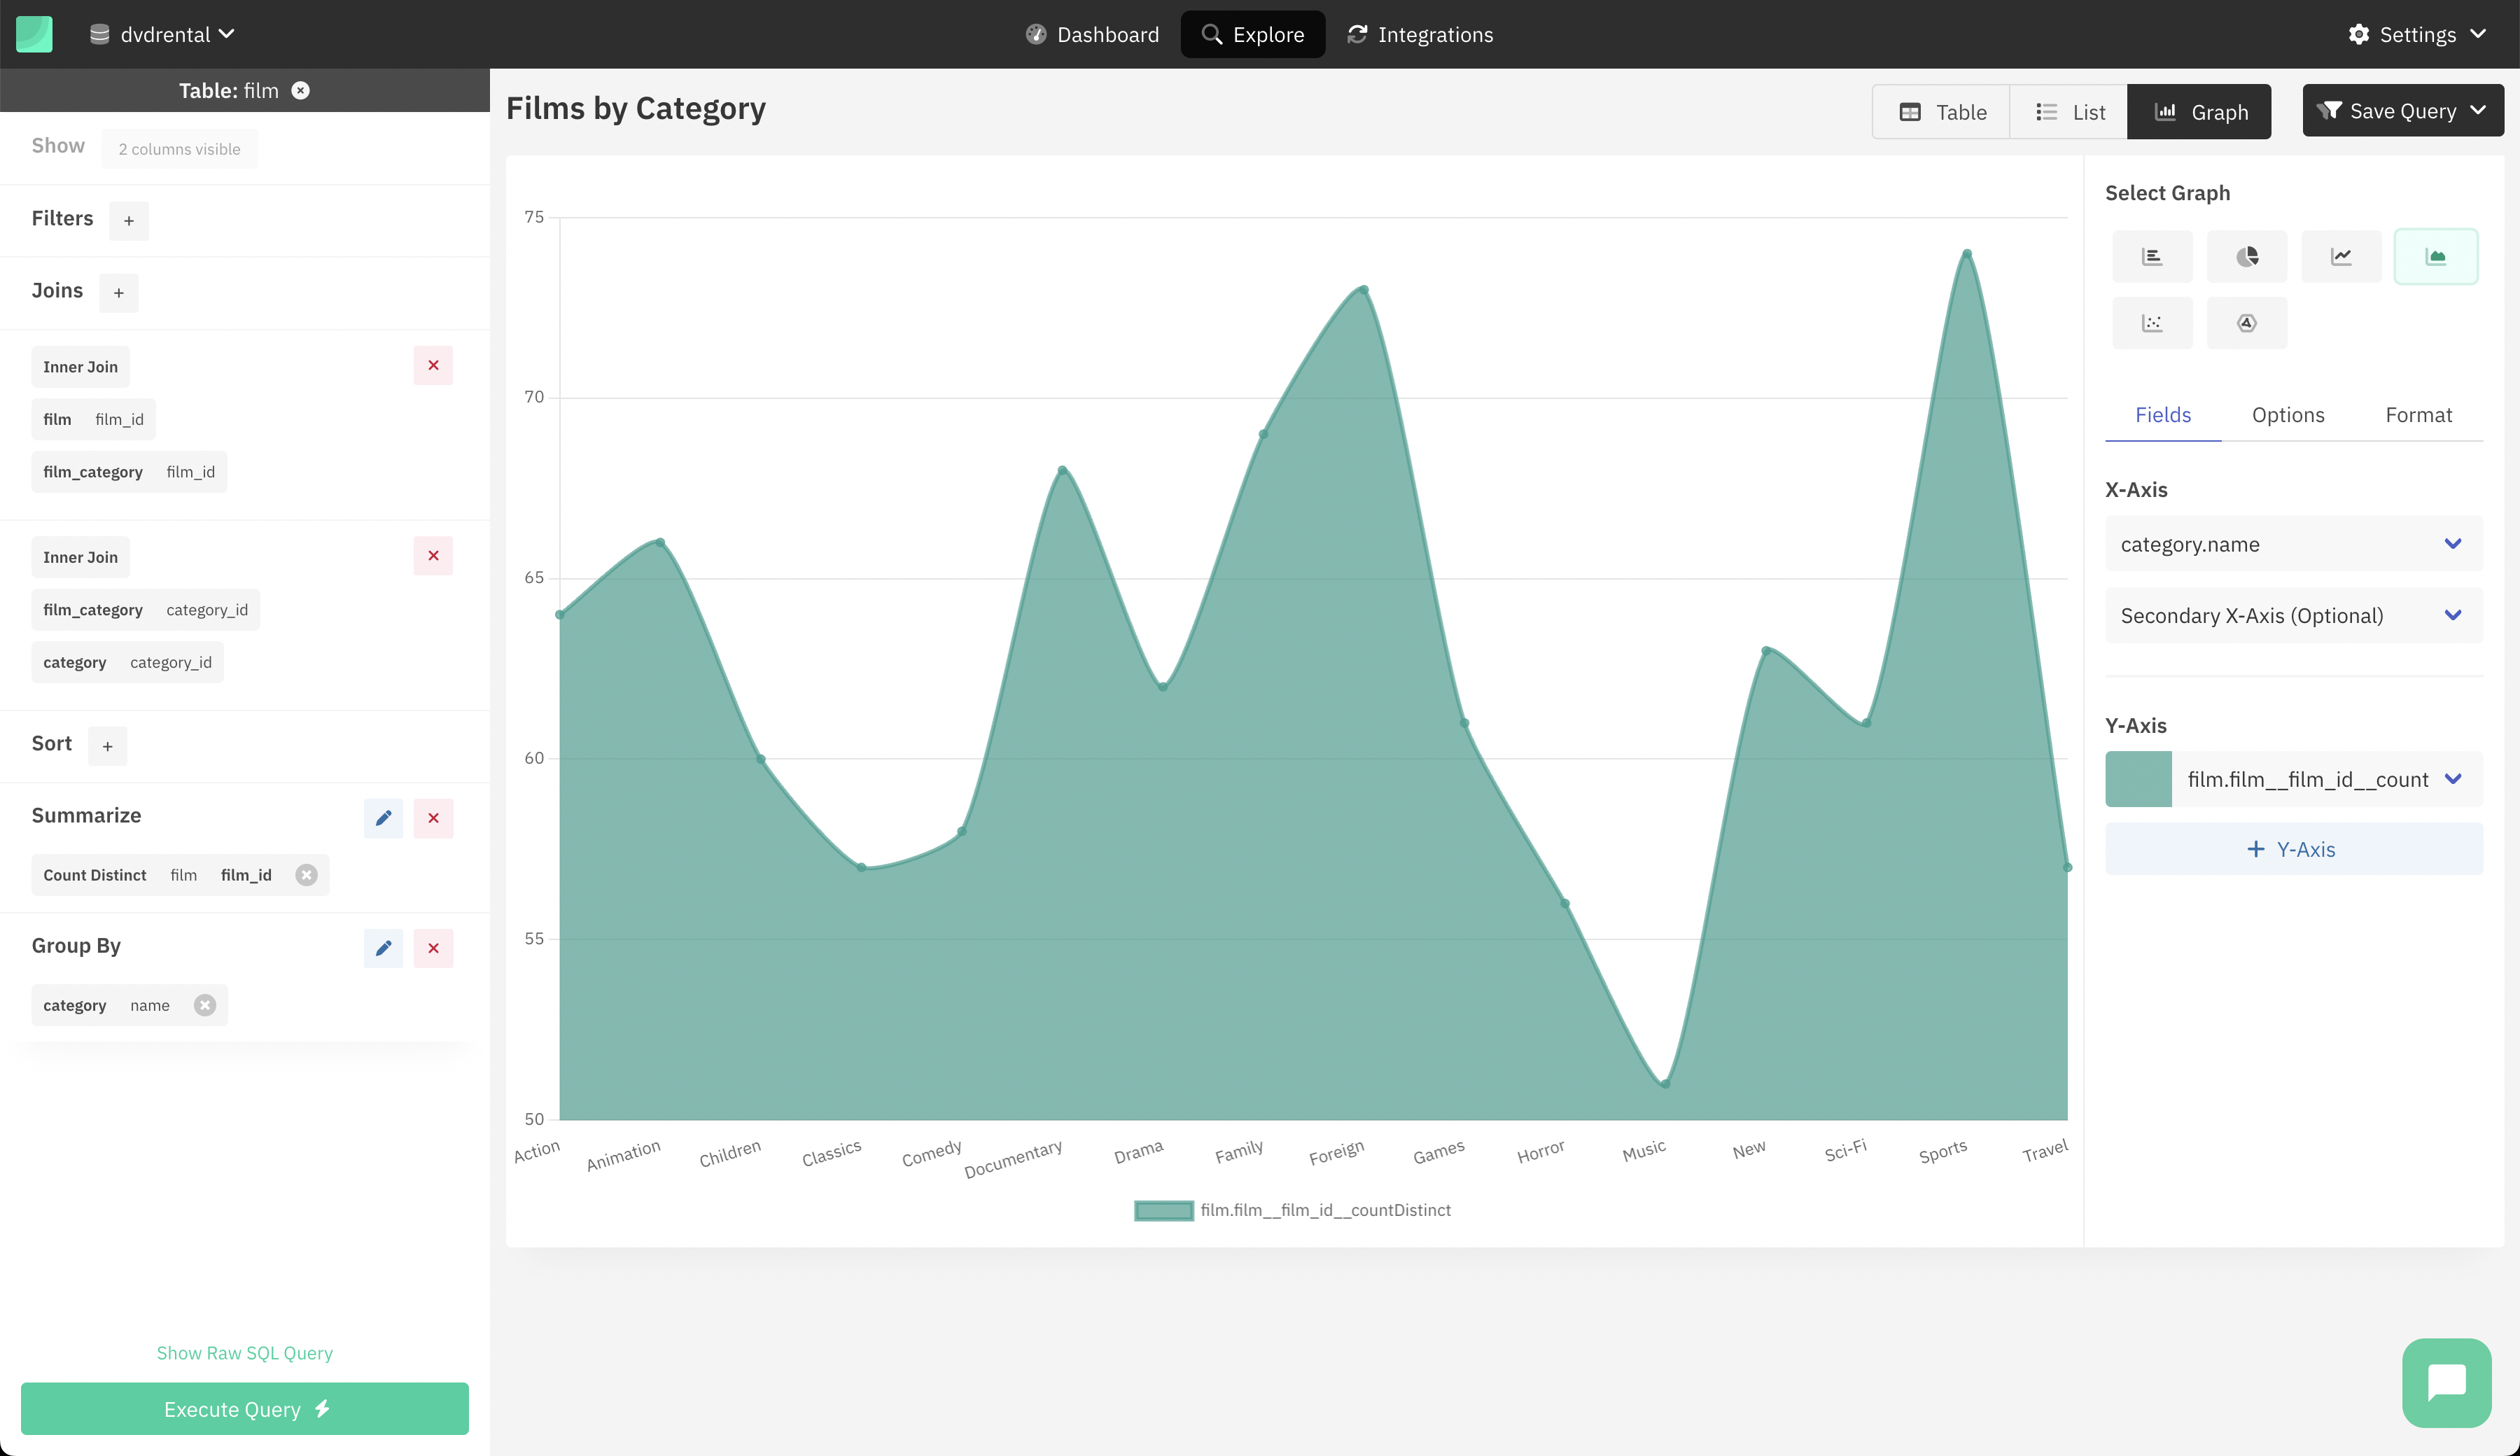Edit the Group By section with pencil
The image size is (2520, 1456).
pos(383,948)
